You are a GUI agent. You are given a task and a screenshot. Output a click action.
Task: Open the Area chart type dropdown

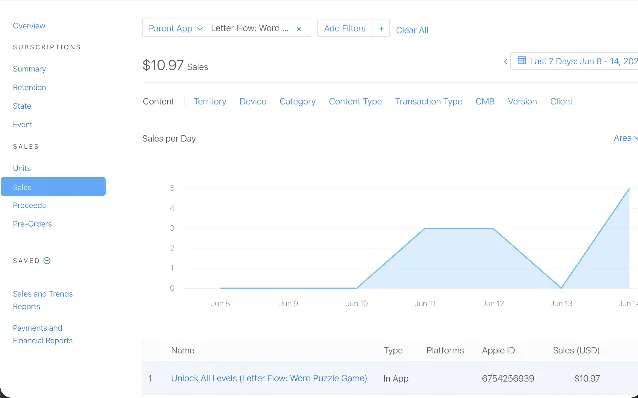(625, 138)
